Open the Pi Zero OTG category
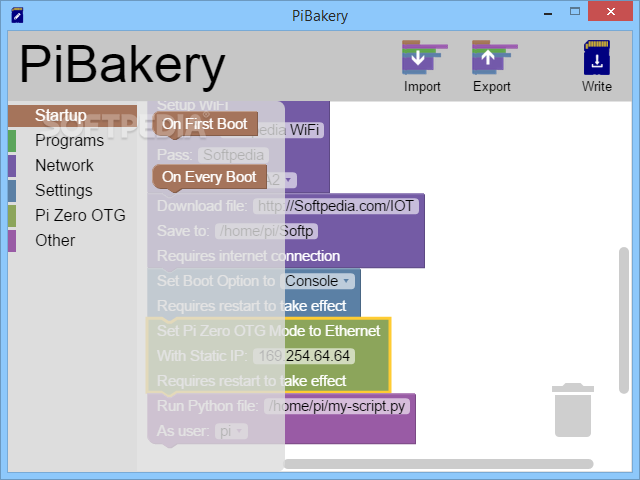The height and width of the screenshot is (480, 640). pos(80,215)
